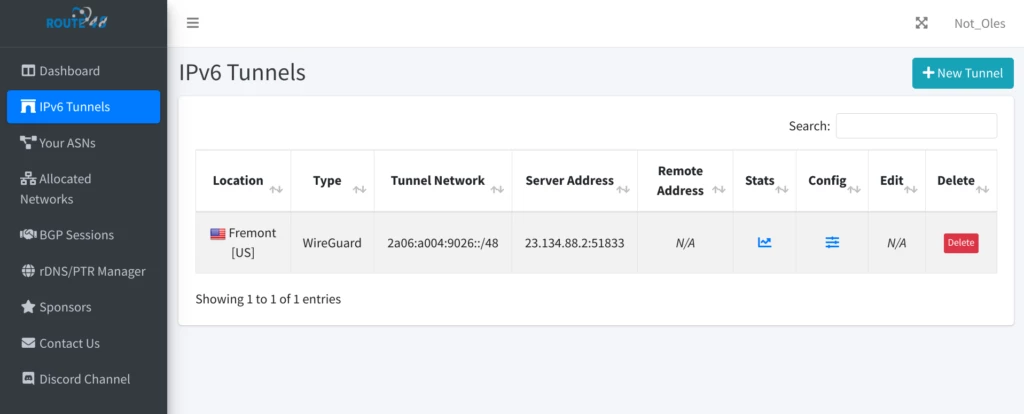
Task: Delete the Fremont WireGuard tunnel
Action: point(960,243)
